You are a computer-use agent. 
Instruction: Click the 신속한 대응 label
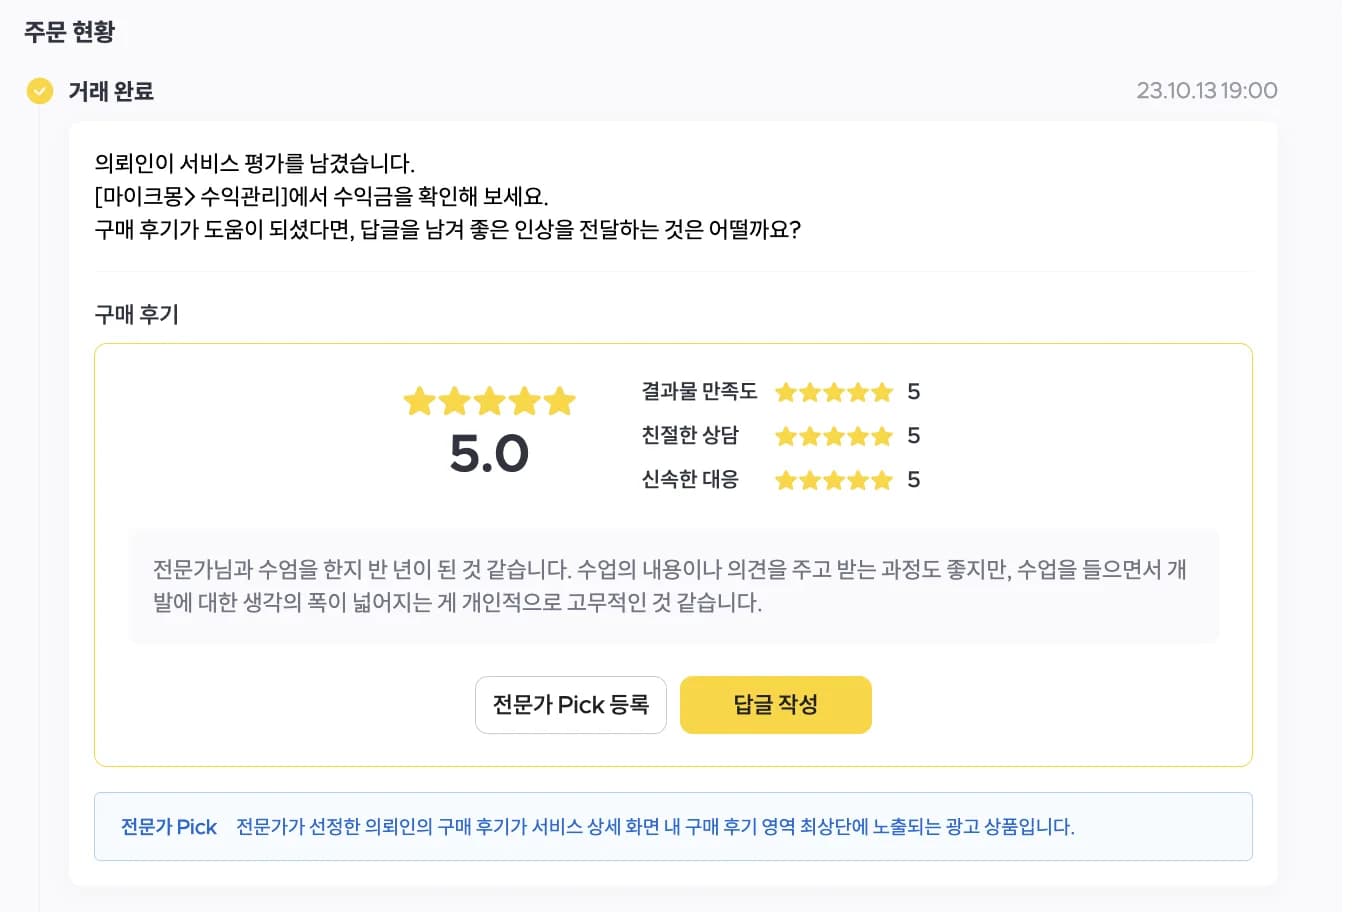pos(690,479)
